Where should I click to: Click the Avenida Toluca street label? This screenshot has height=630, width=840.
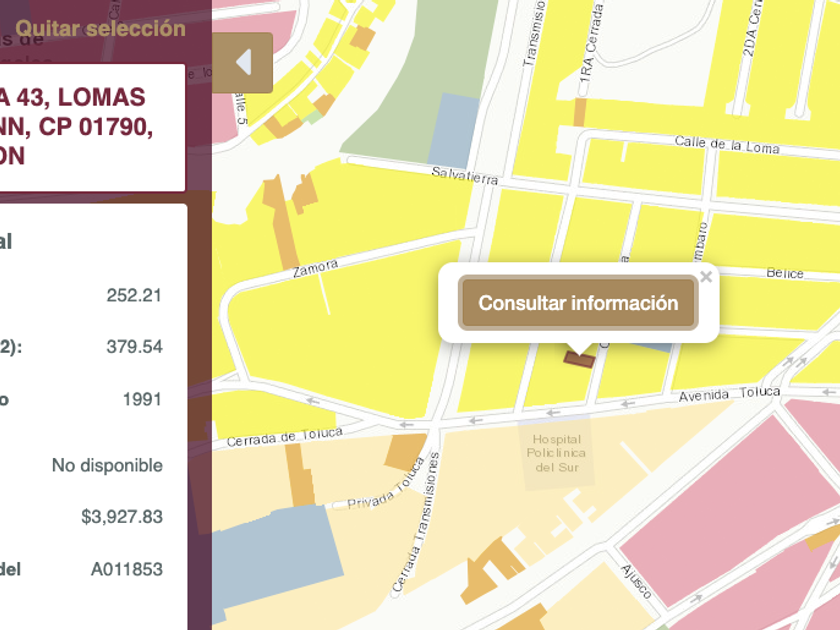point(729,394)
